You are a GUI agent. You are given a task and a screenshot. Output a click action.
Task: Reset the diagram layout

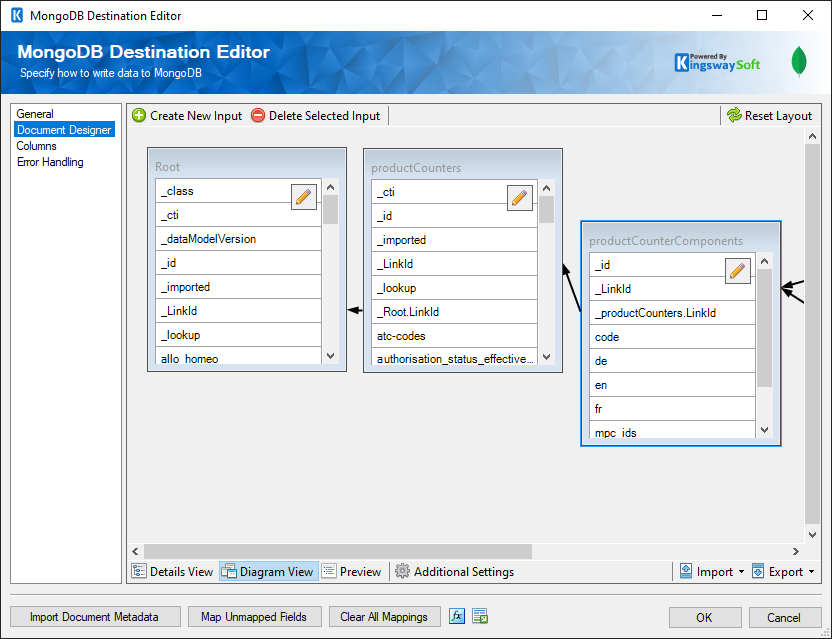(769, 116)
